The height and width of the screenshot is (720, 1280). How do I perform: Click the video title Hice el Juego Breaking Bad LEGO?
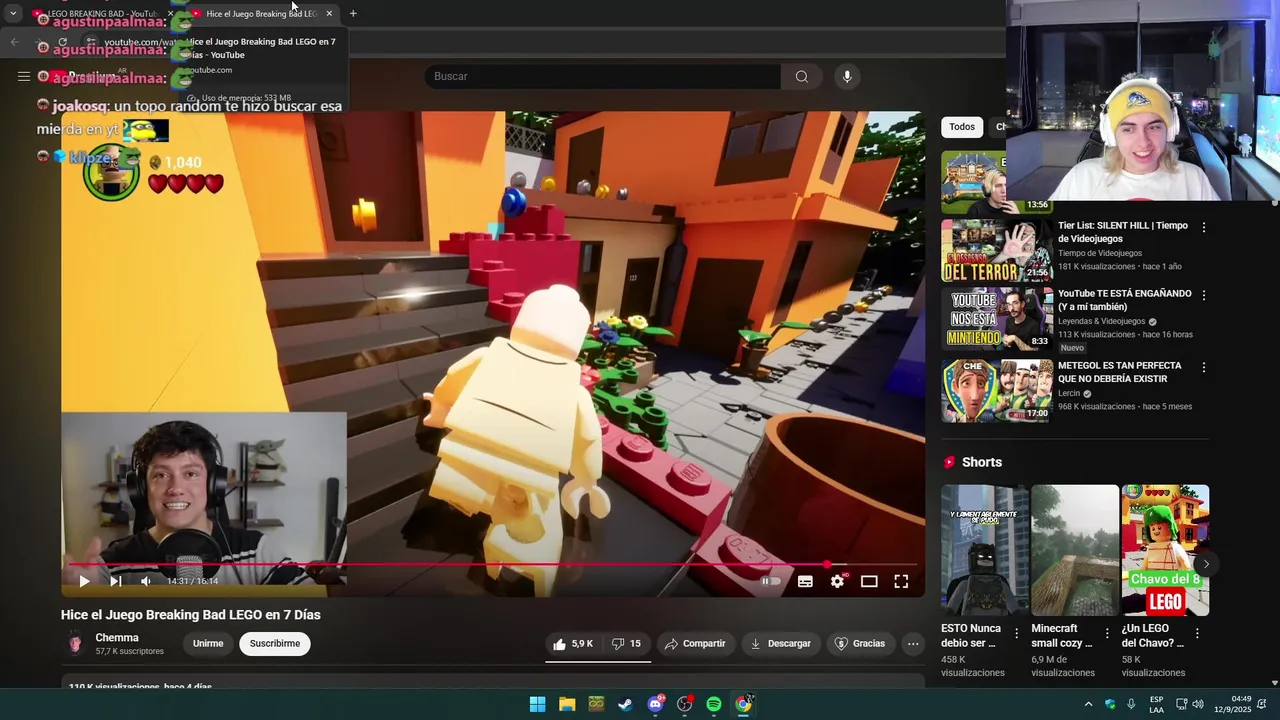coord(190,615)
